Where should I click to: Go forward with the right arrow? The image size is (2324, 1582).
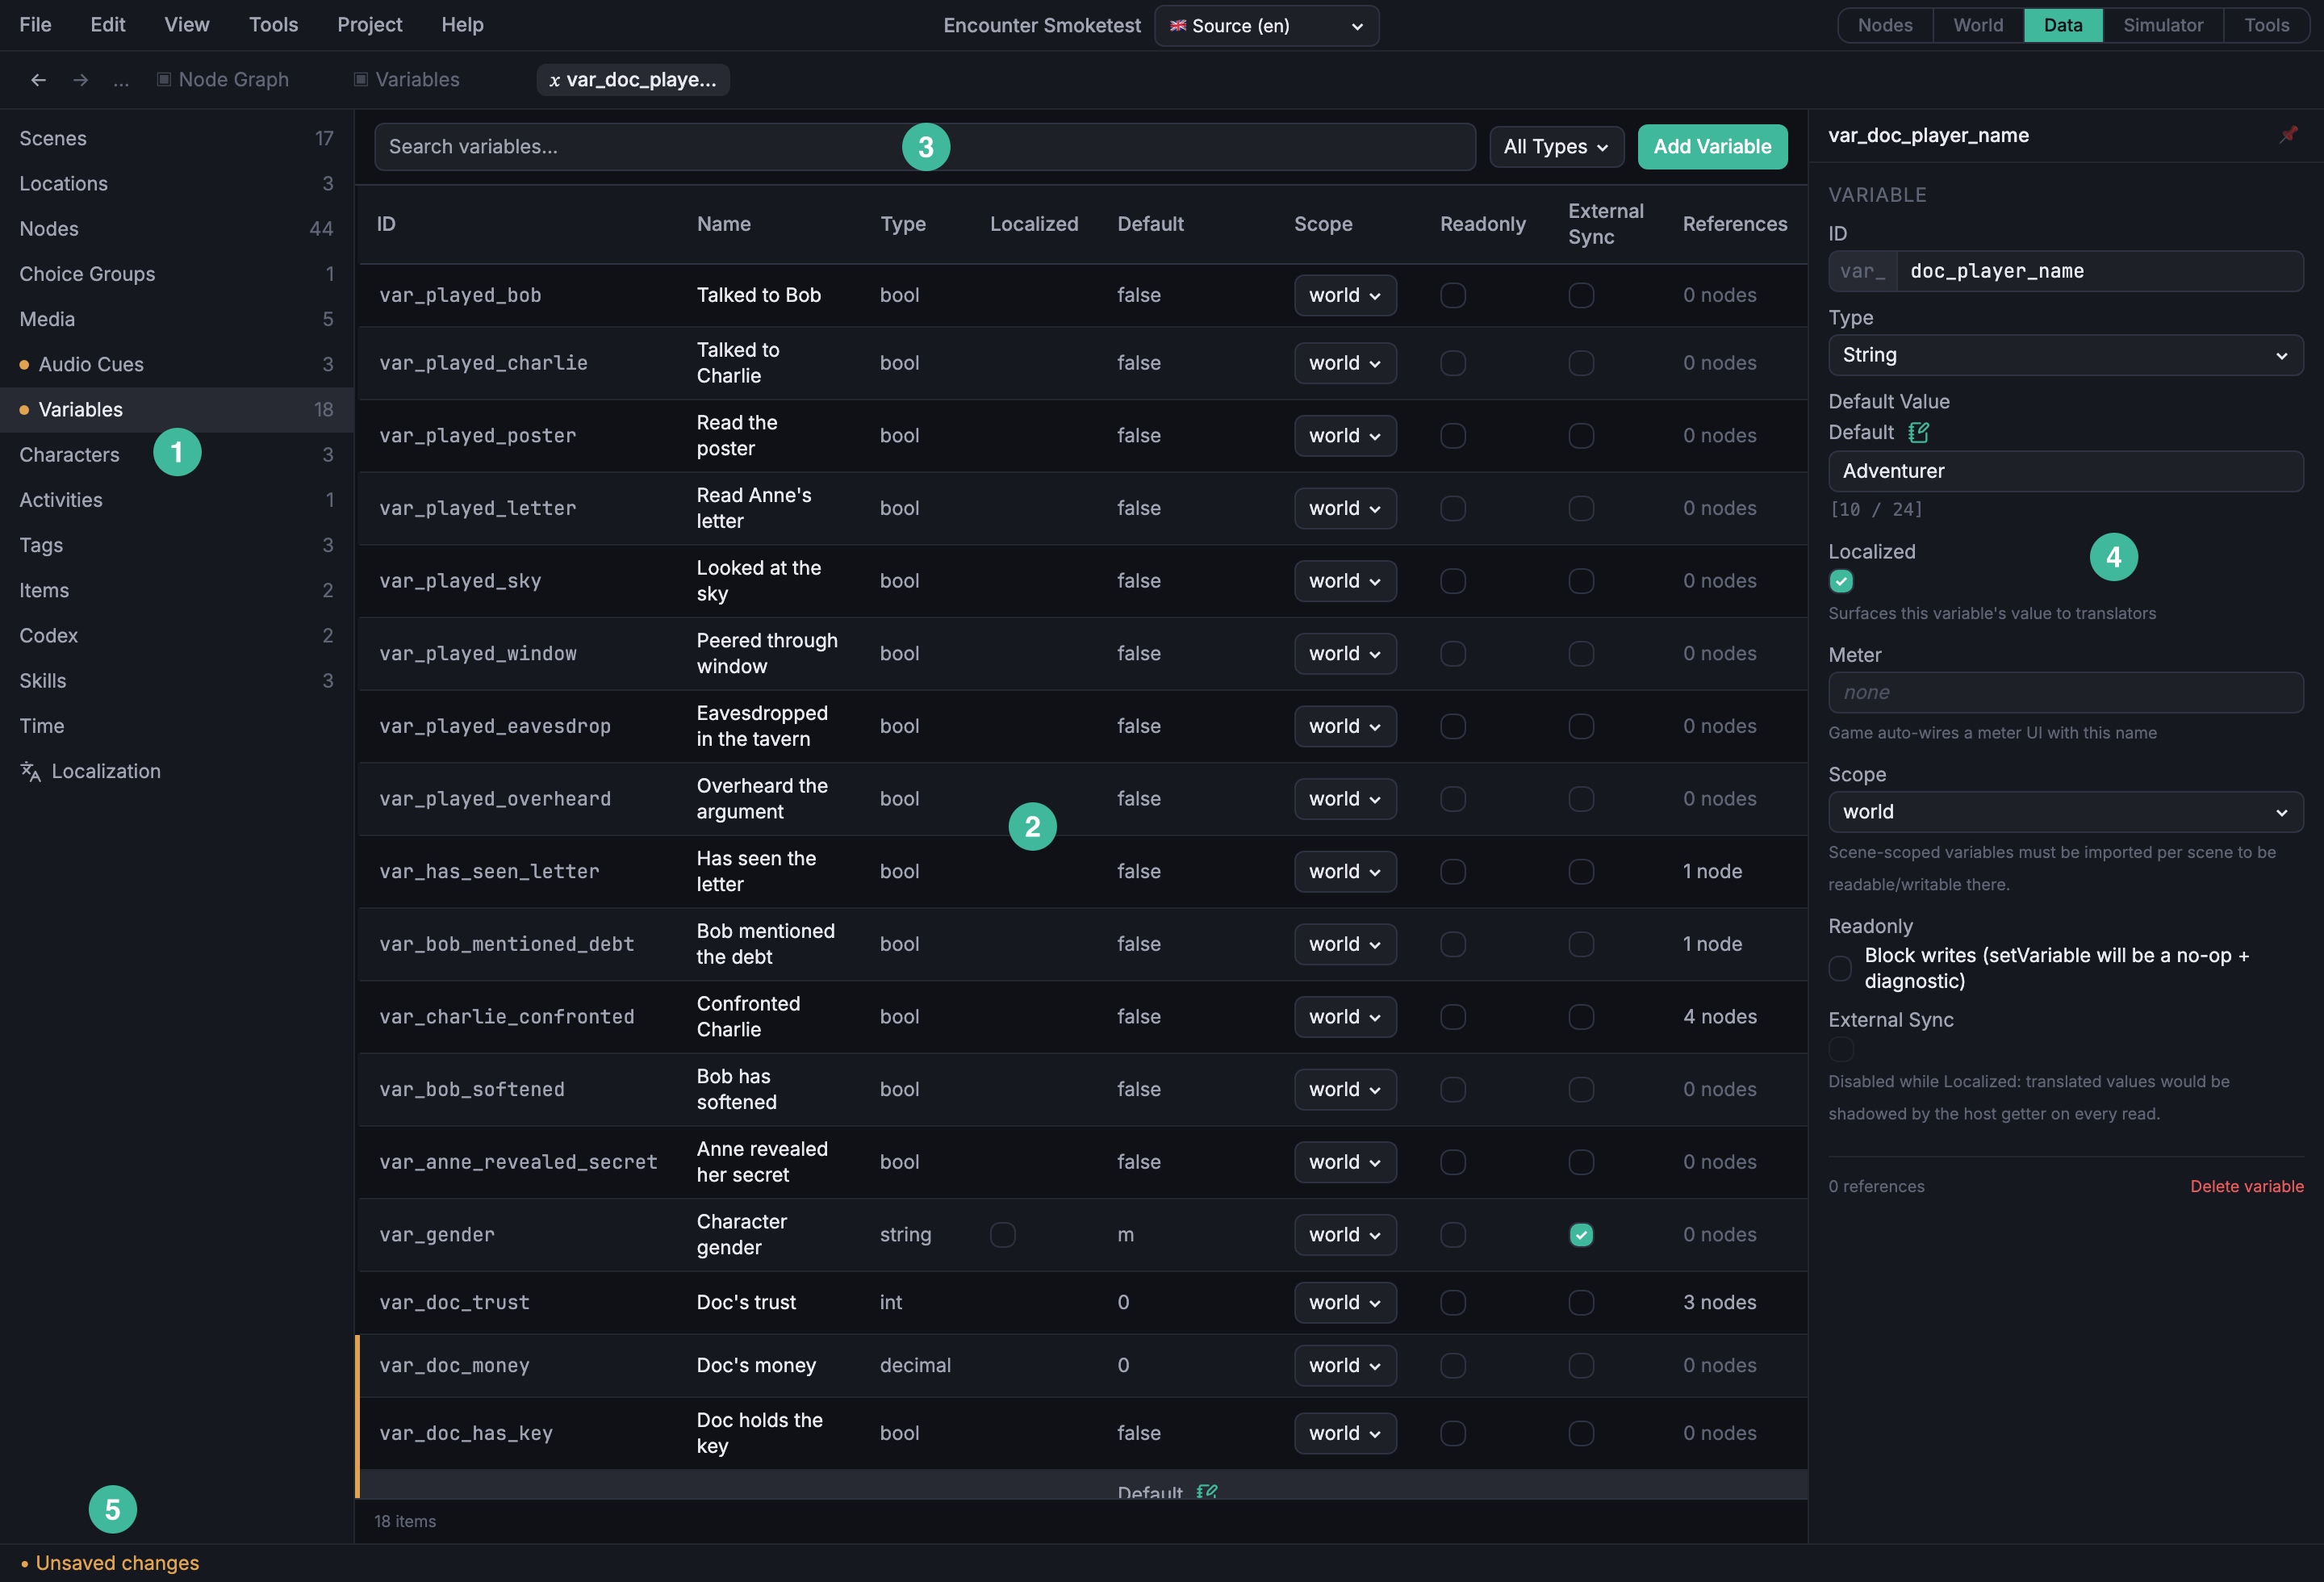80,80
